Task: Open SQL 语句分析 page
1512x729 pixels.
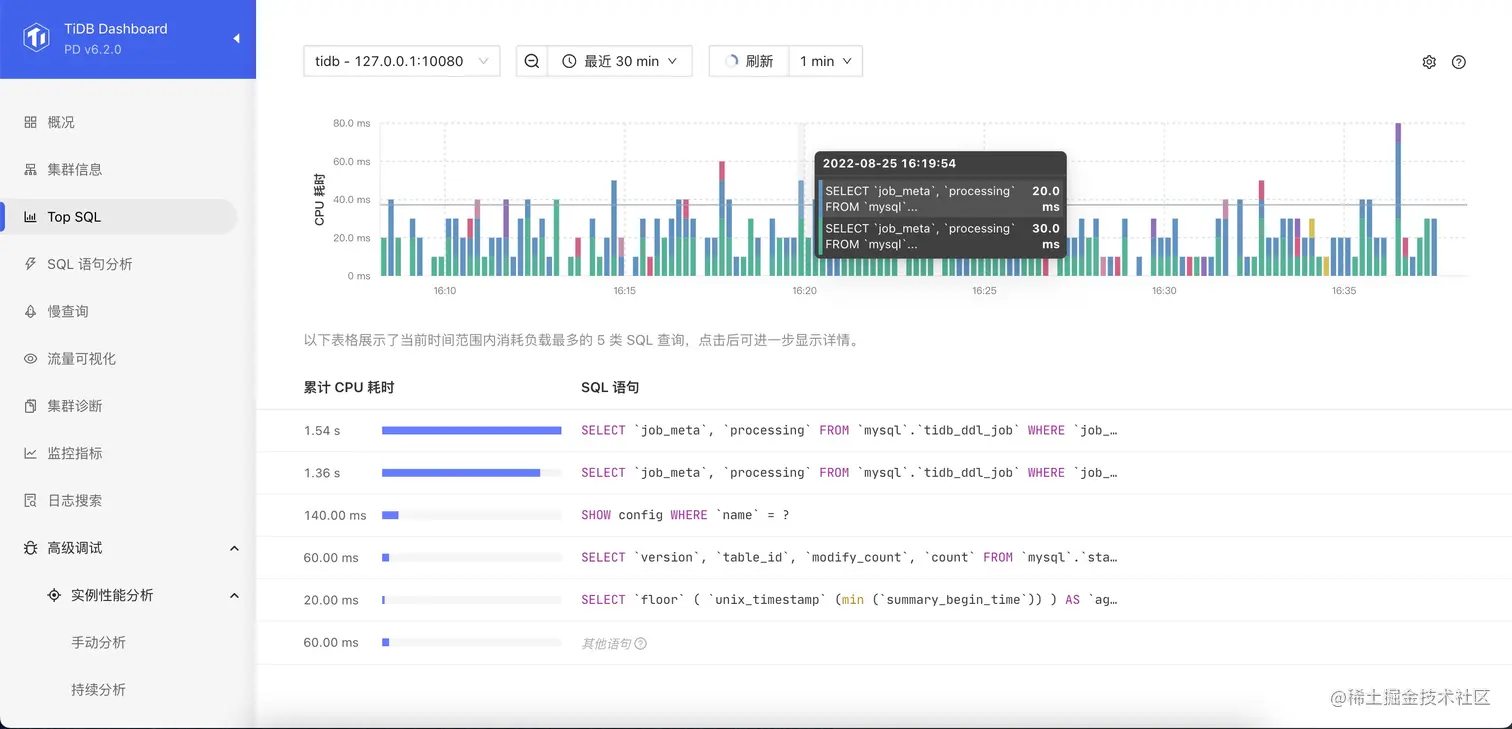Action: 120,264
